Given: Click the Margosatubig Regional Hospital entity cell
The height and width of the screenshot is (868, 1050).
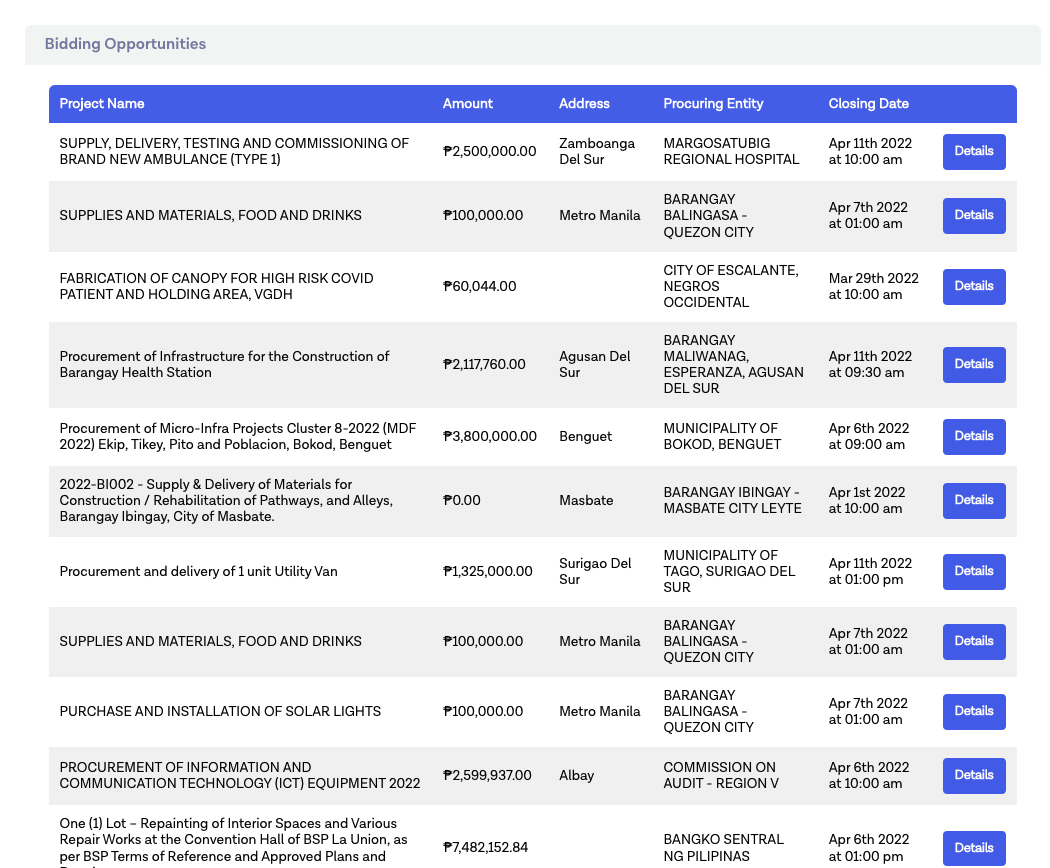Looking at the screenshot, I should 731,152.
